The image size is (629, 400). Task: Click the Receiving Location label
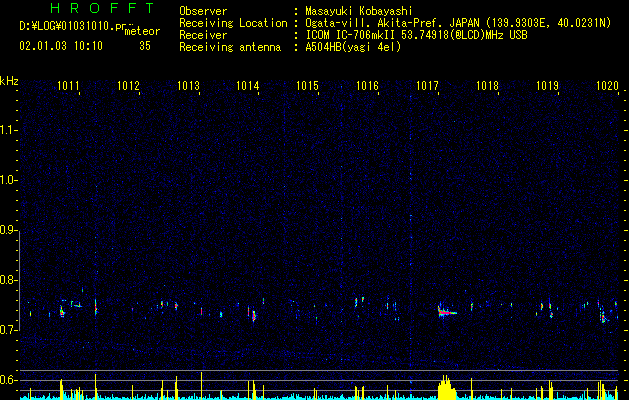(233, 23)
